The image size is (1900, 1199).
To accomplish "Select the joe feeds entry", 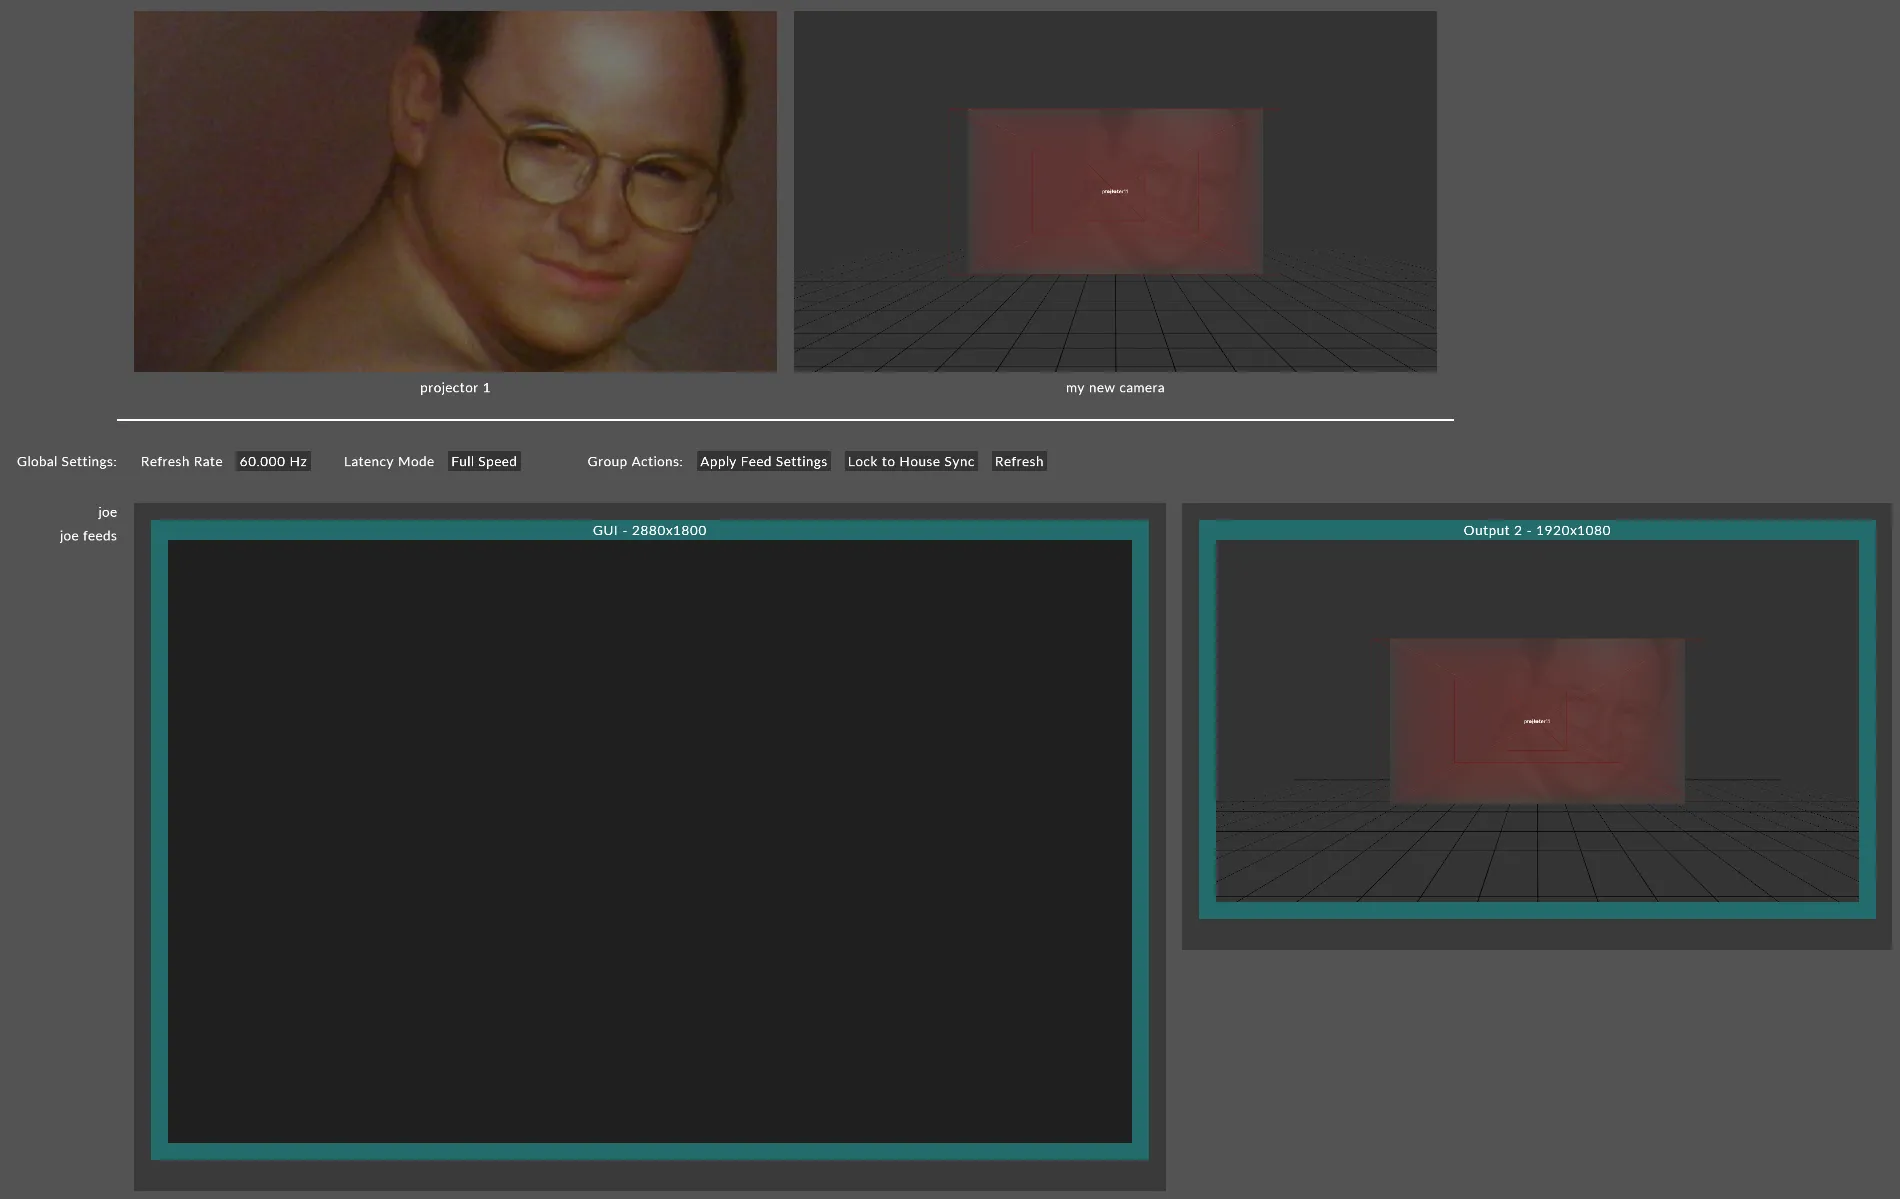I will [x=88, y=535].
